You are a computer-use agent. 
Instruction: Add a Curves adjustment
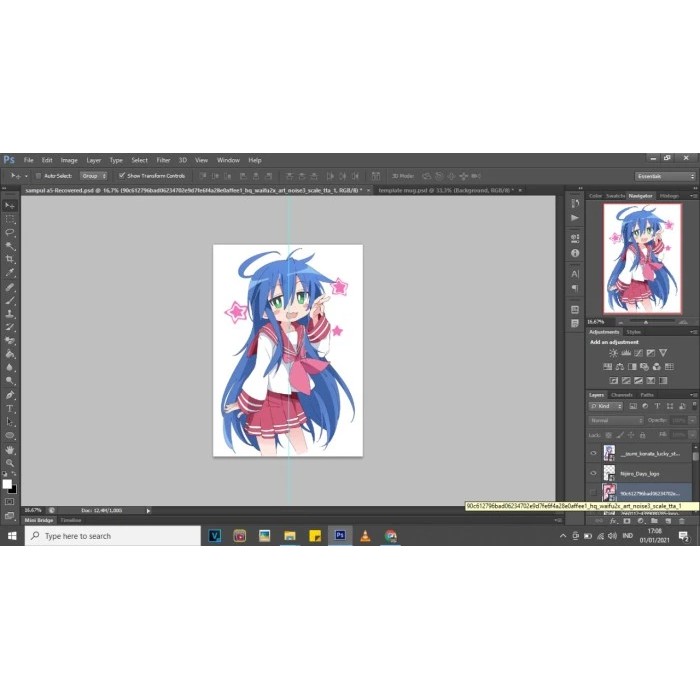point(638,353)
